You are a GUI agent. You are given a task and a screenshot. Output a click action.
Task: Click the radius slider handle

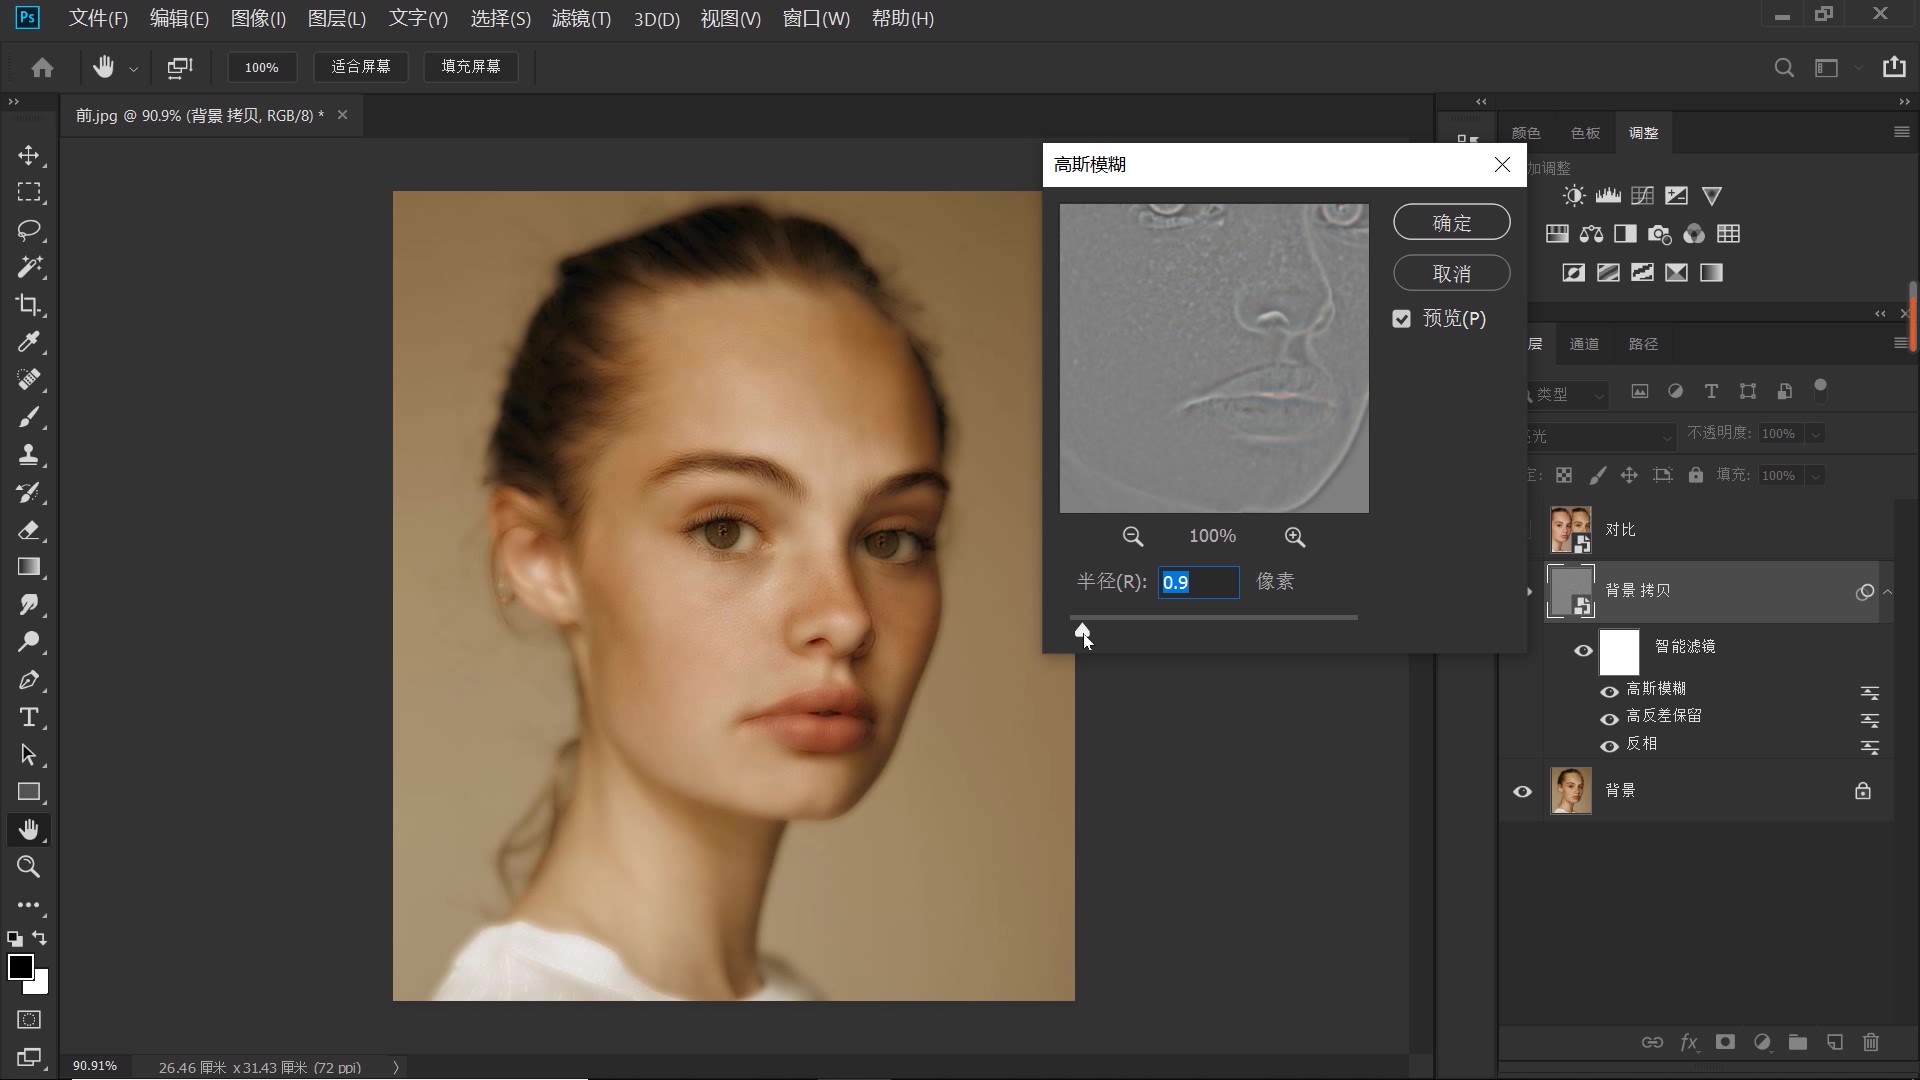point(1082,630)
